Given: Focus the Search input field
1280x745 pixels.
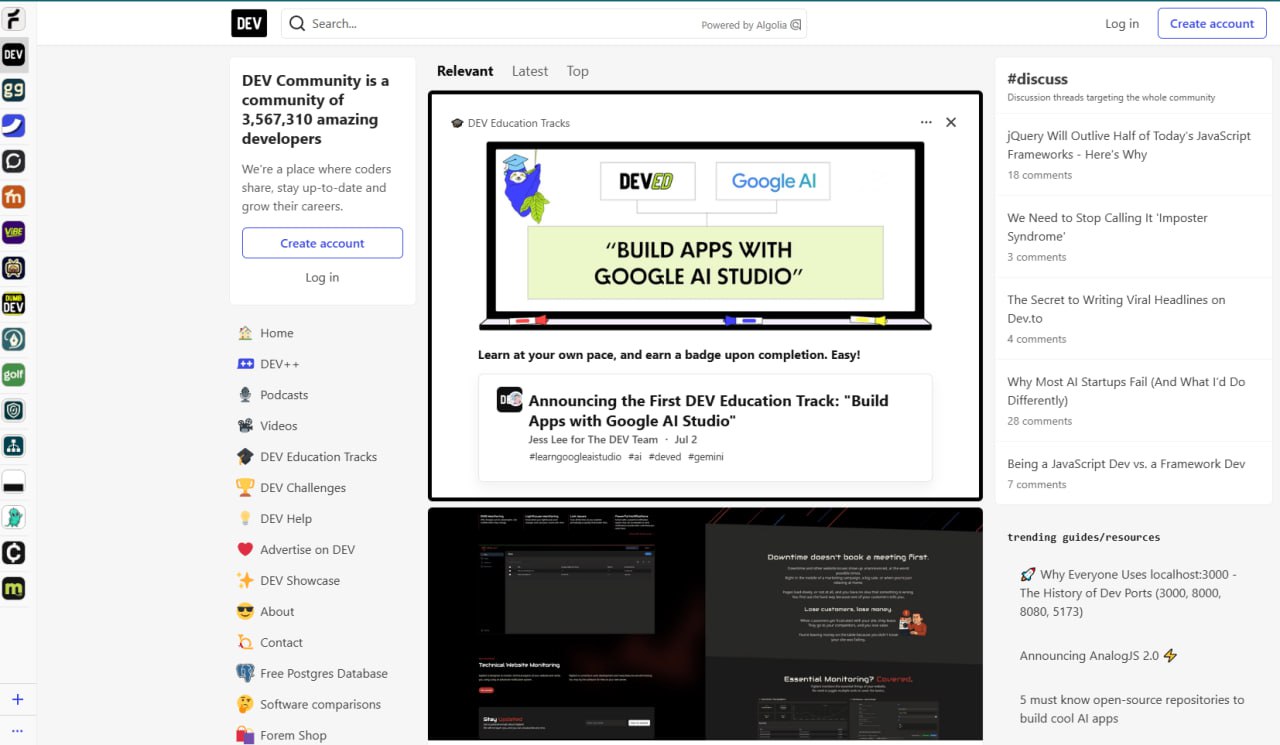Looking at the screenshot, I should pyautogui.click(x=500, y=23).
